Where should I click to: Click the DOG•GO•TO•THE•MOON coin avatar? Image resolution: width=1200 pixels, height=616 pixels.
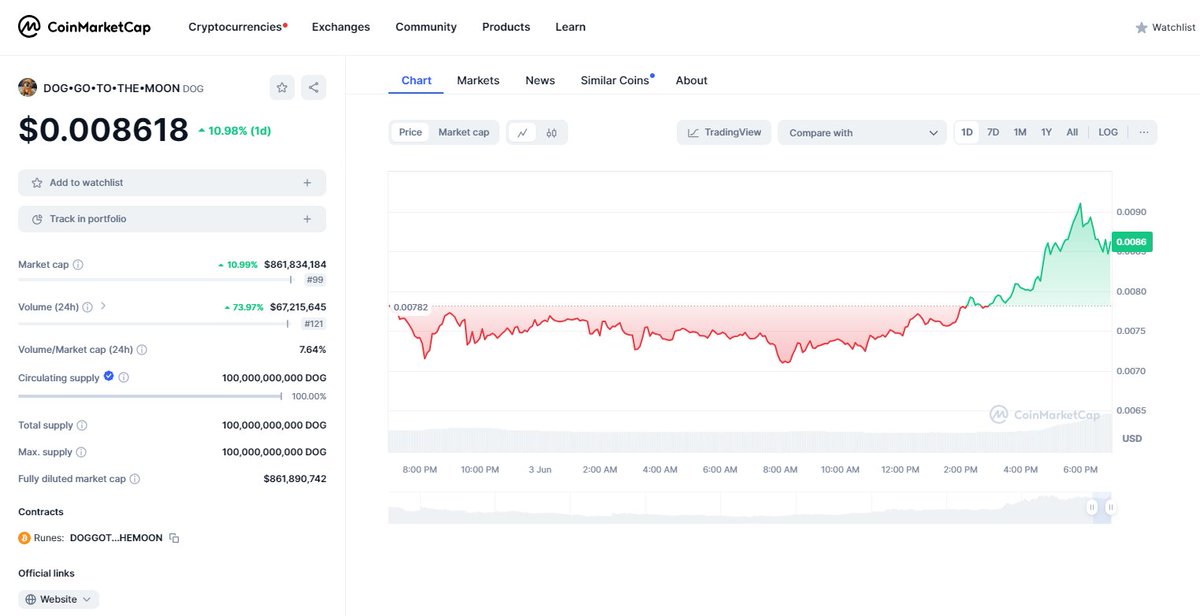coord(28,88)
